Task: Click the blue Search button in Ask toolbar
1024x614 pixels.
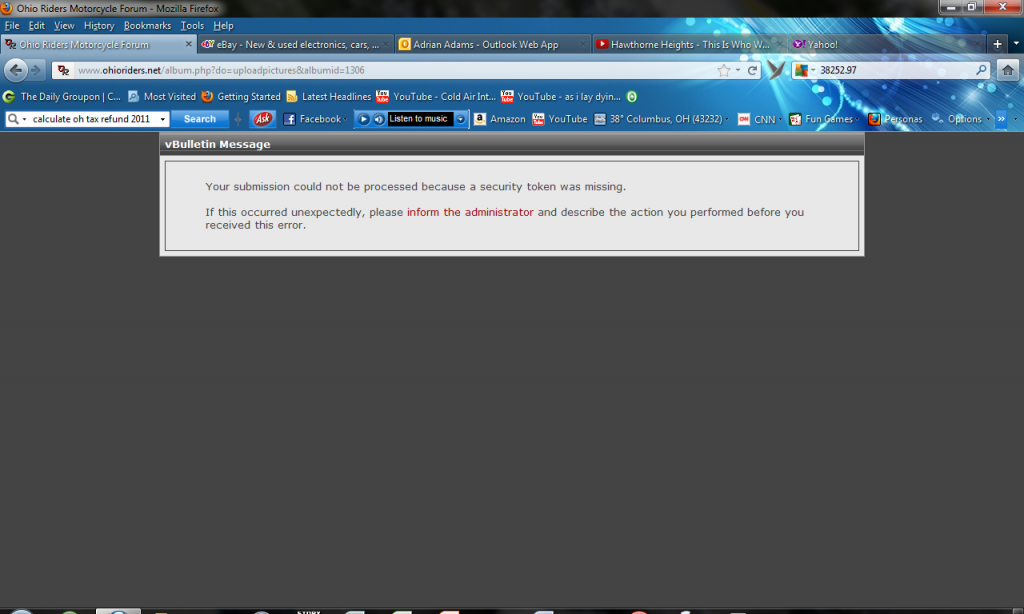Action: (x=199, y=119)
